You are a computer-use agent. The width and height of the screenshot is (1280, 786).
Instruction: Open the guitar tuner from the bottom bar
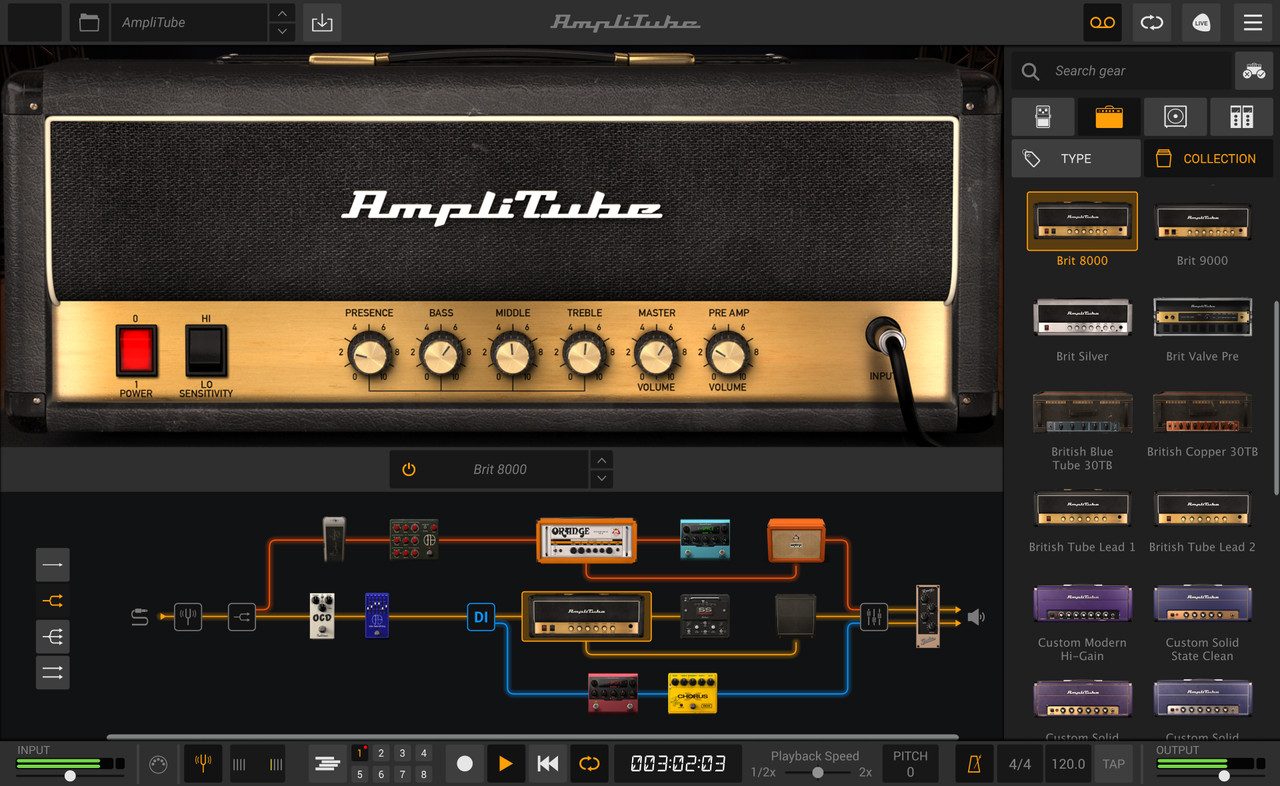[203, 763]
